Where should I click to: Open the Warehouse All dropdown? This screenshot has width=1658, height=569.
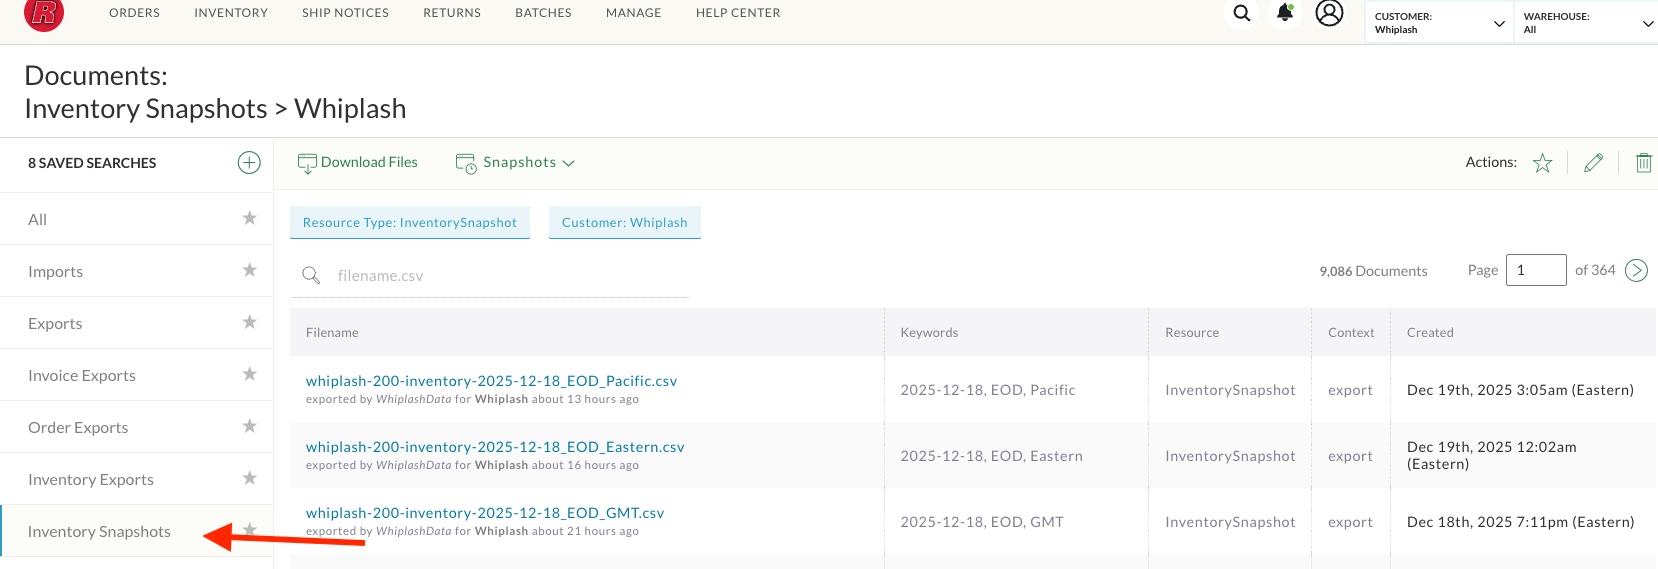1586,23
